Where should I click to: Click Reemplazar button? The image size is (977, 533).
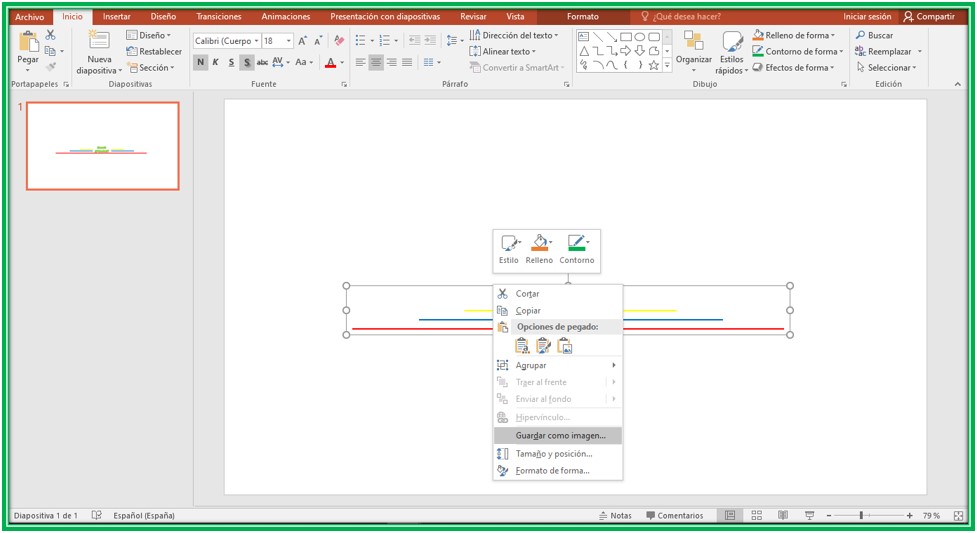[x=884, y=51]
